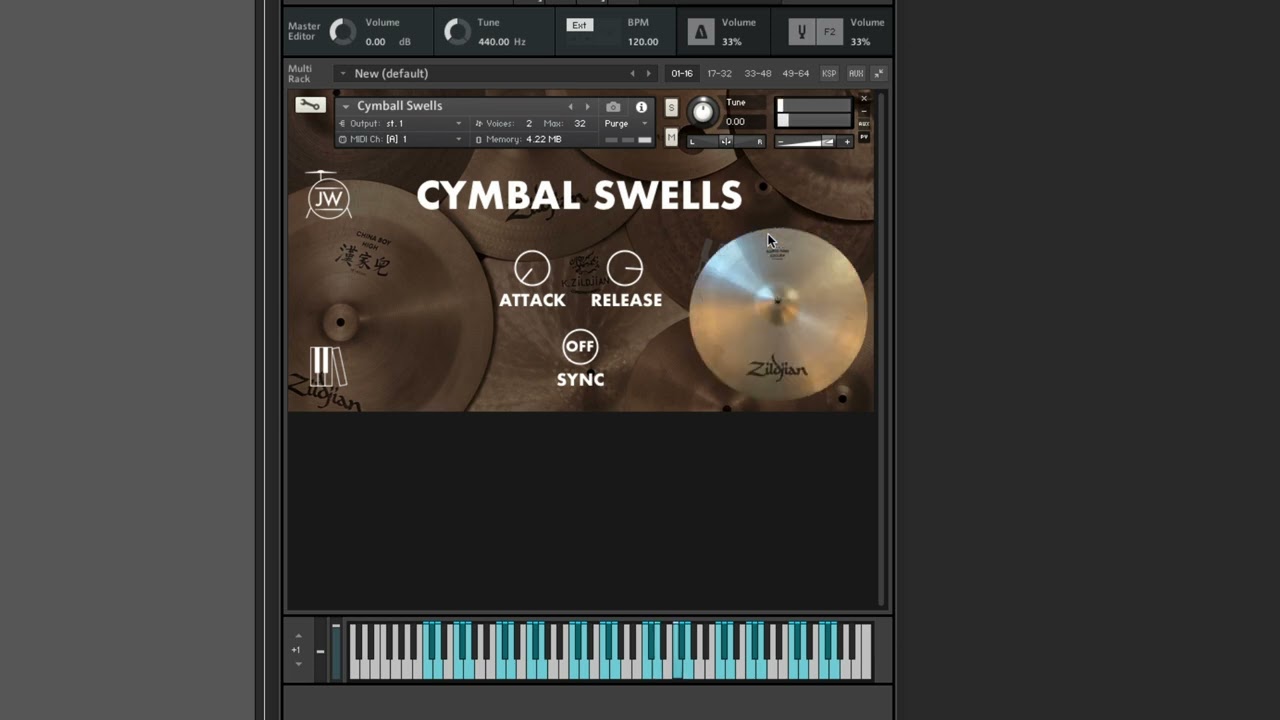Toggle the KSP script panel

829,73
